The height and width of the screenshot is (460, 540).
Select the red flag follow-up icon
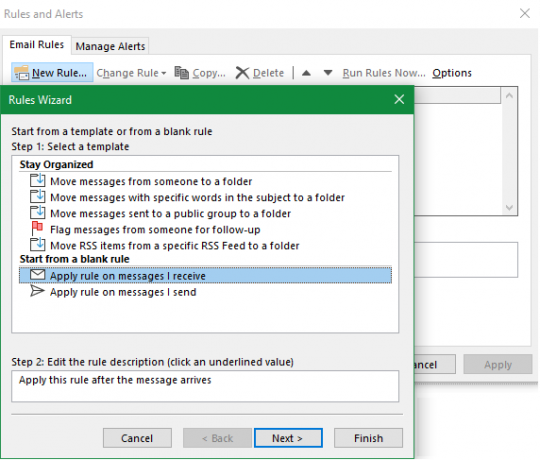(37, 229)
